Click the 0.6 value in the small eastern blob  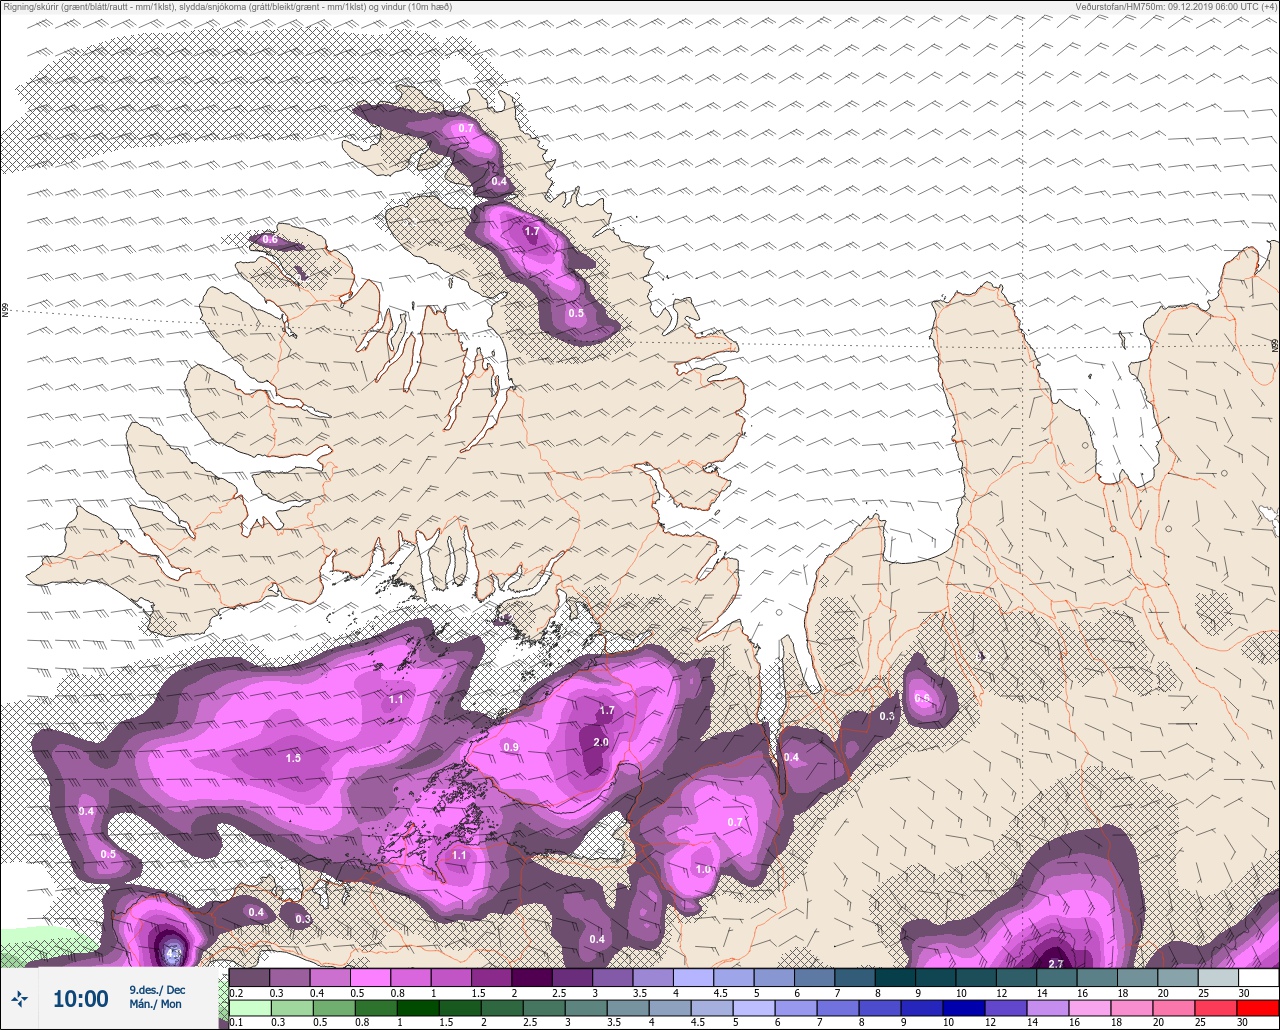(922, 698)
